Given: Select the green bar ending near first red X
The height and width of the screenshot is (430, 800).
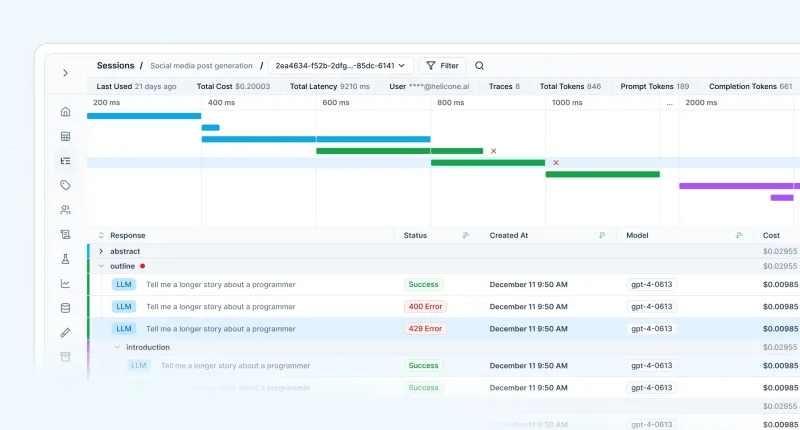Looking at the screenshot, I should (x=399, y=151).
